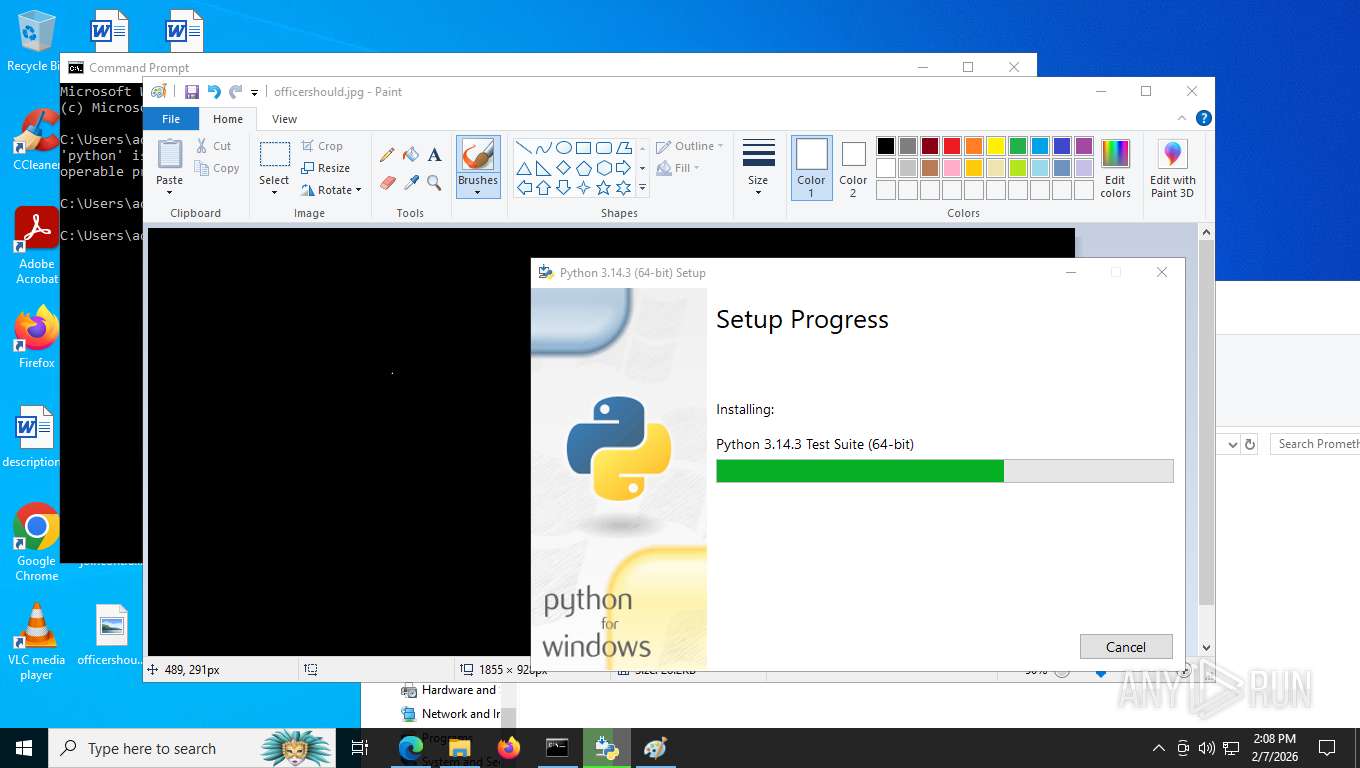The height and width of the screenshot is (768, 1360).
Task: Open Paint Help question mark icon
Action: pos(1204,118)
